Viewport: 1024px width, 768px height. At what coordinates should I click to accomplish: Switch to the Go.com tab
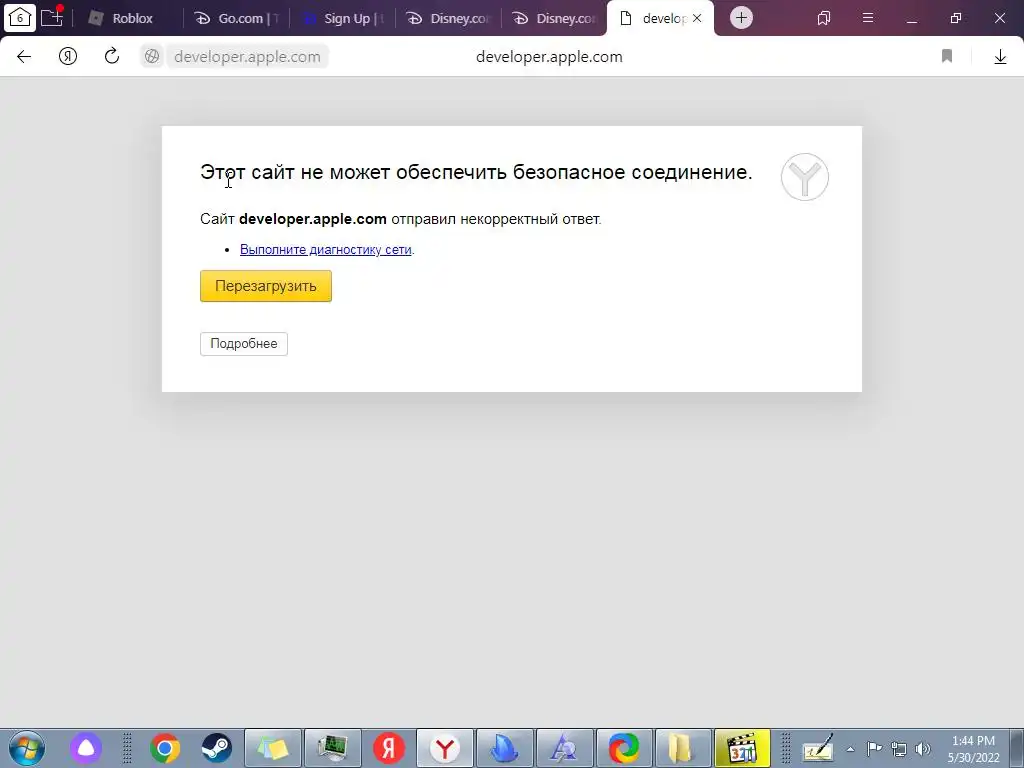coord(238,18)
